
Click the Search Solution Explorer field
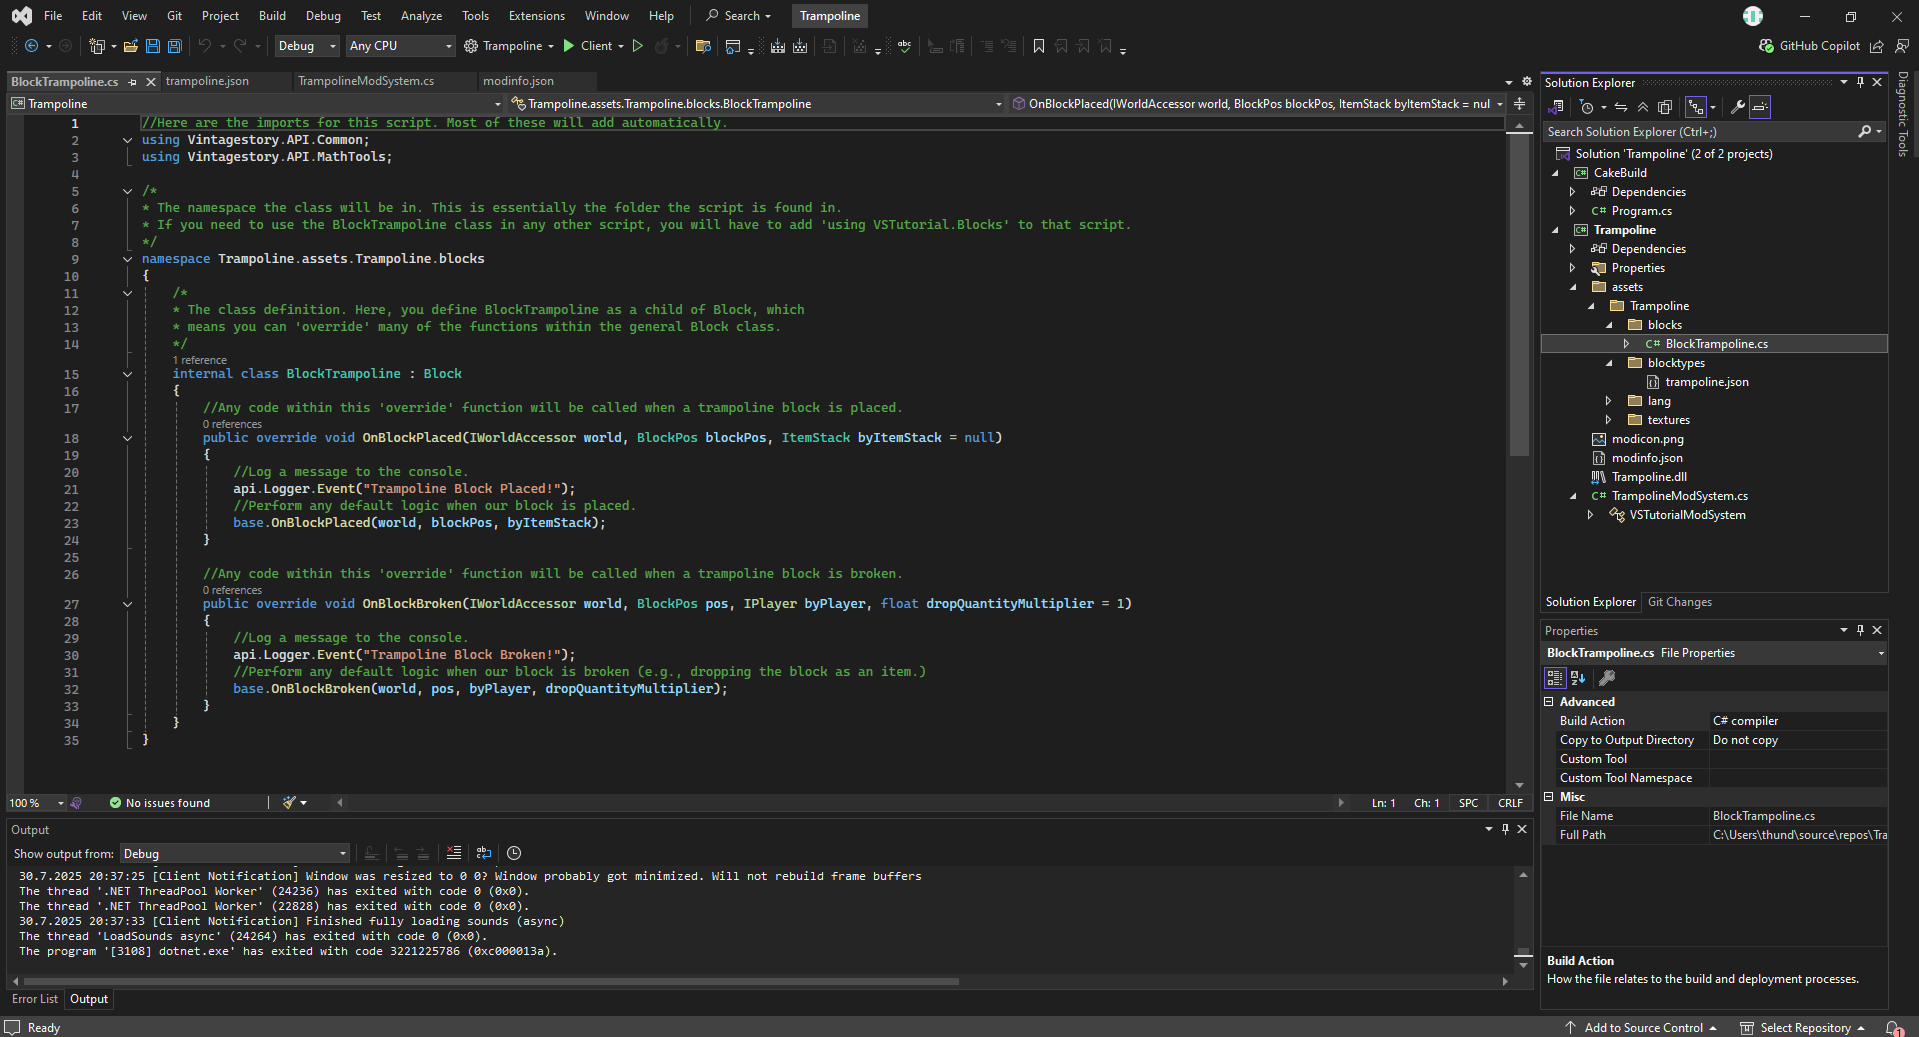point(1700,132)
